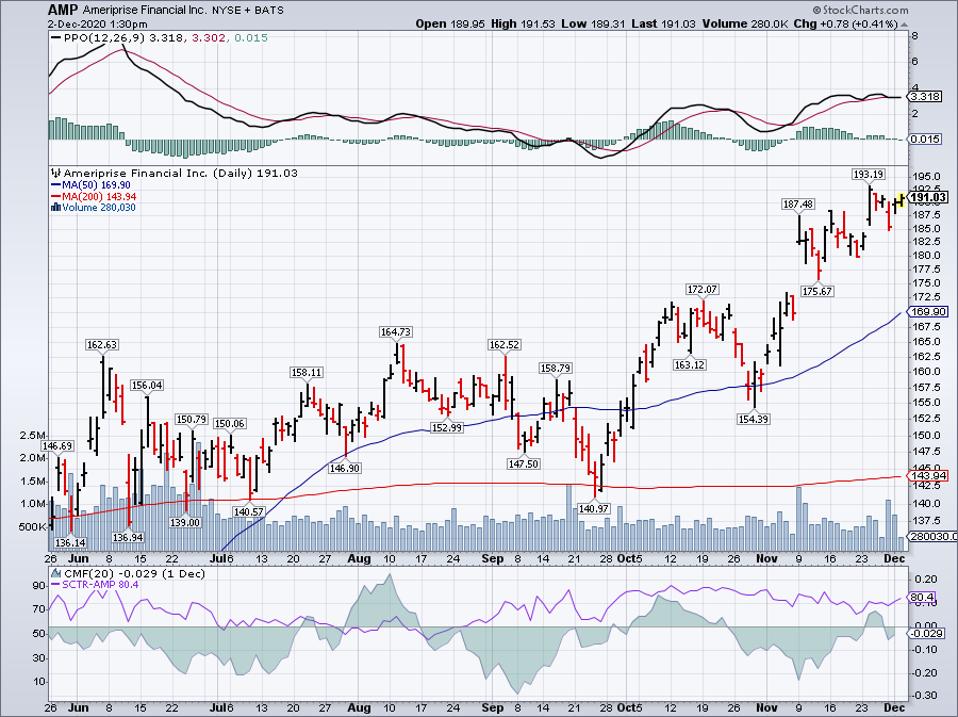Click the Nov label on the main chart date axis

click(766, 559)
